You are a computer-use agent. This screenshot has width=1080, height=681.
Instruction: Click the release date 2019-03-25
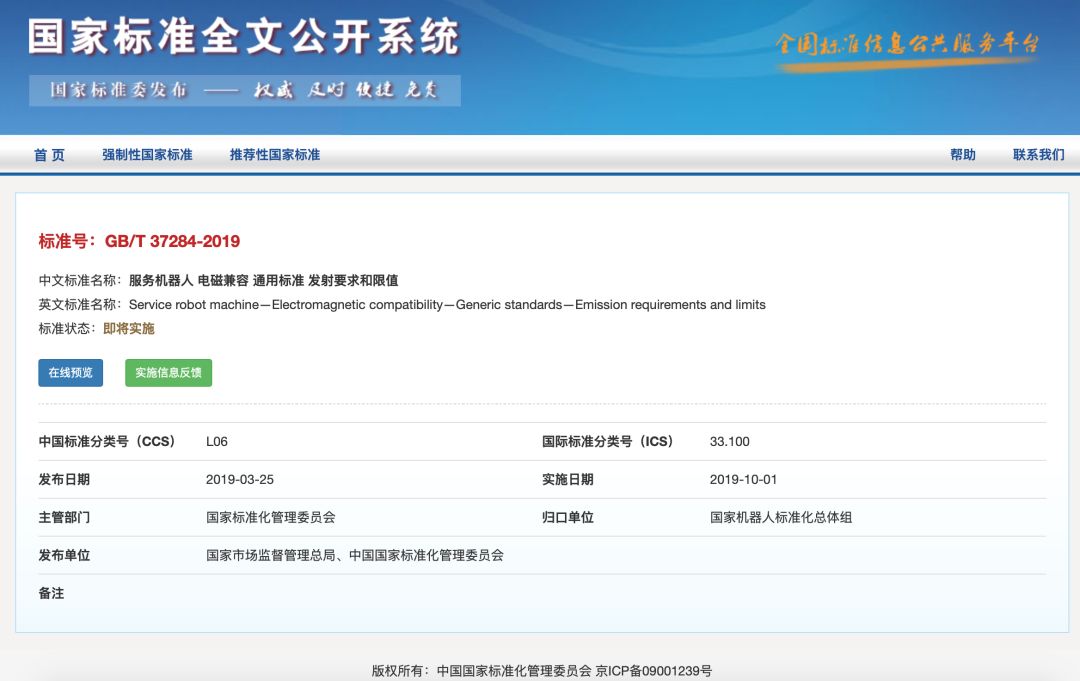point(240,480)
